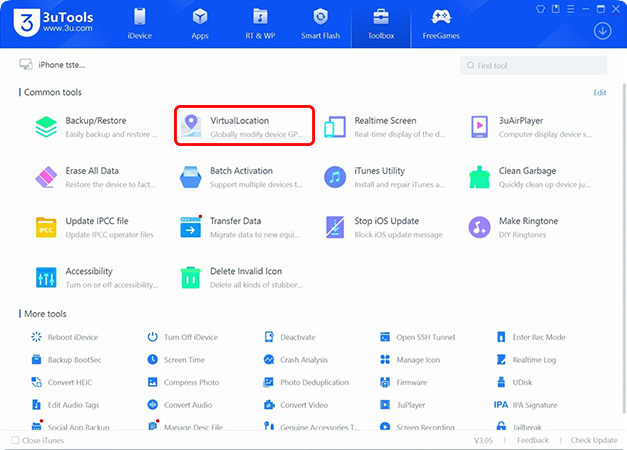Open the iTunes Utility icon

[335, 177]
